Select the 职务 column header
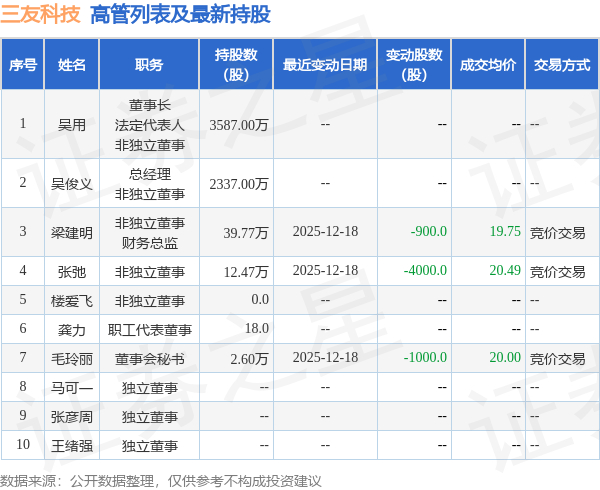Image resolution: width=600 pixels, height=490 pixels. tap(149, 65)
